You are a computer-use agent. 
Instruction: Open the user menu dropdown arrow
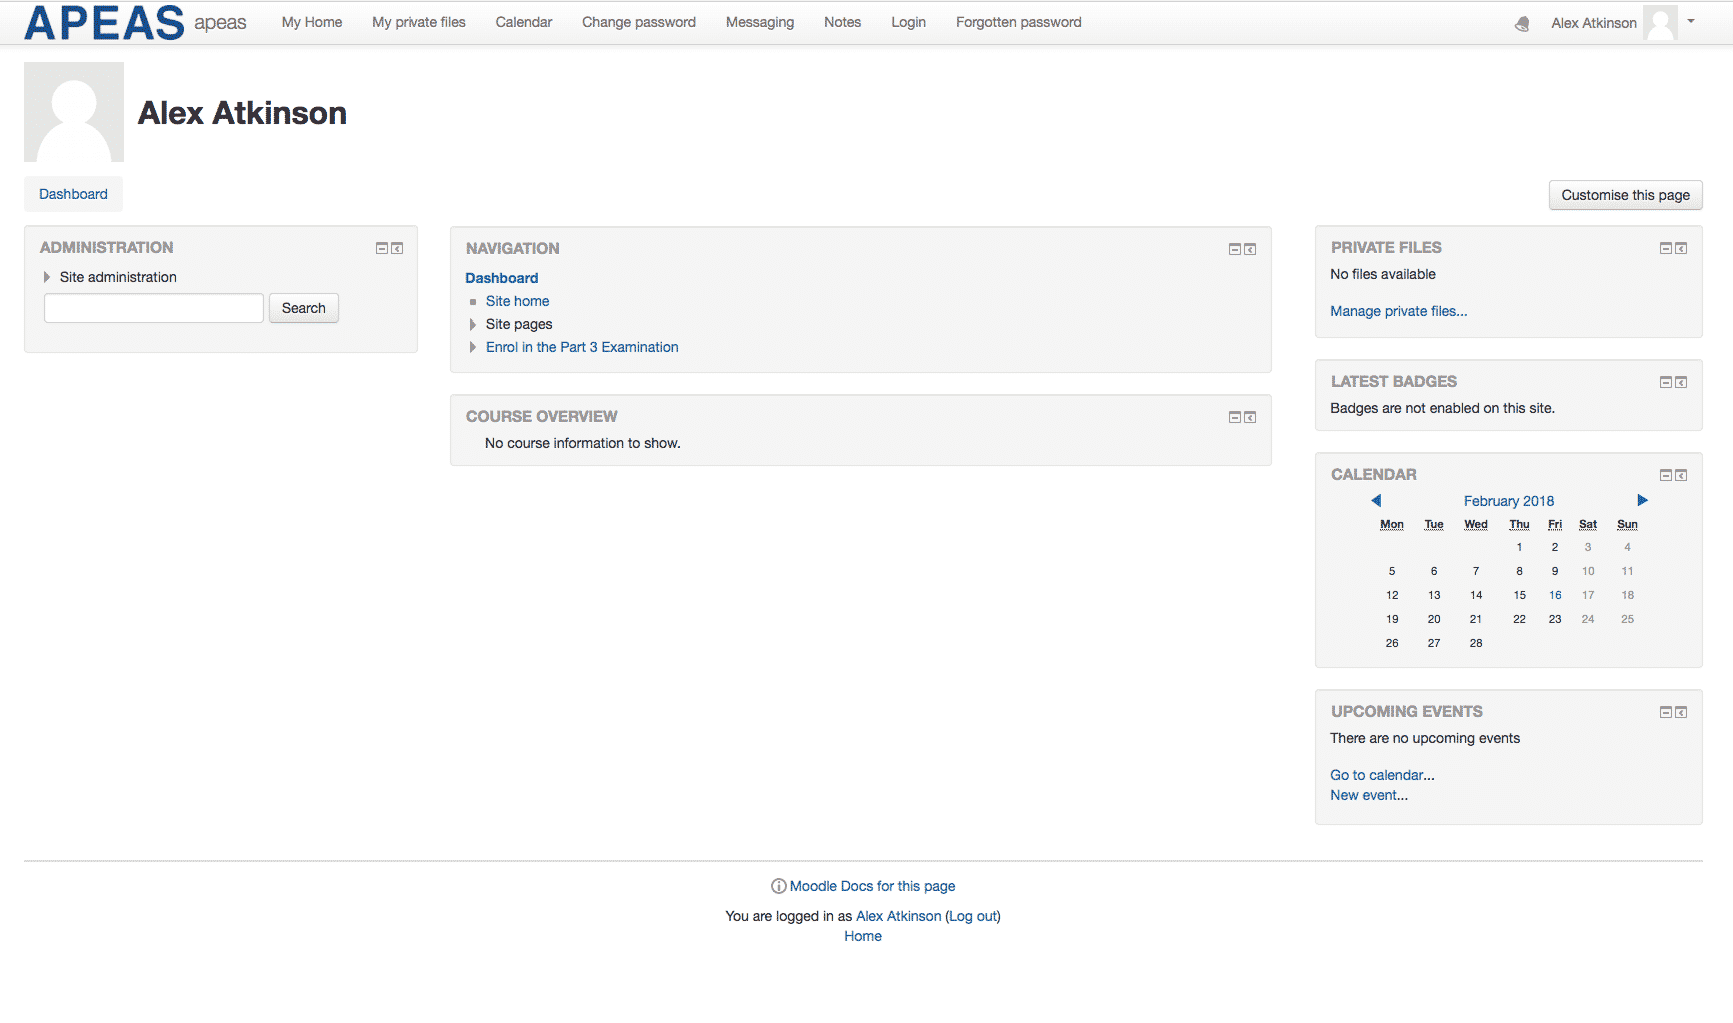click(x=1691, y=21)
